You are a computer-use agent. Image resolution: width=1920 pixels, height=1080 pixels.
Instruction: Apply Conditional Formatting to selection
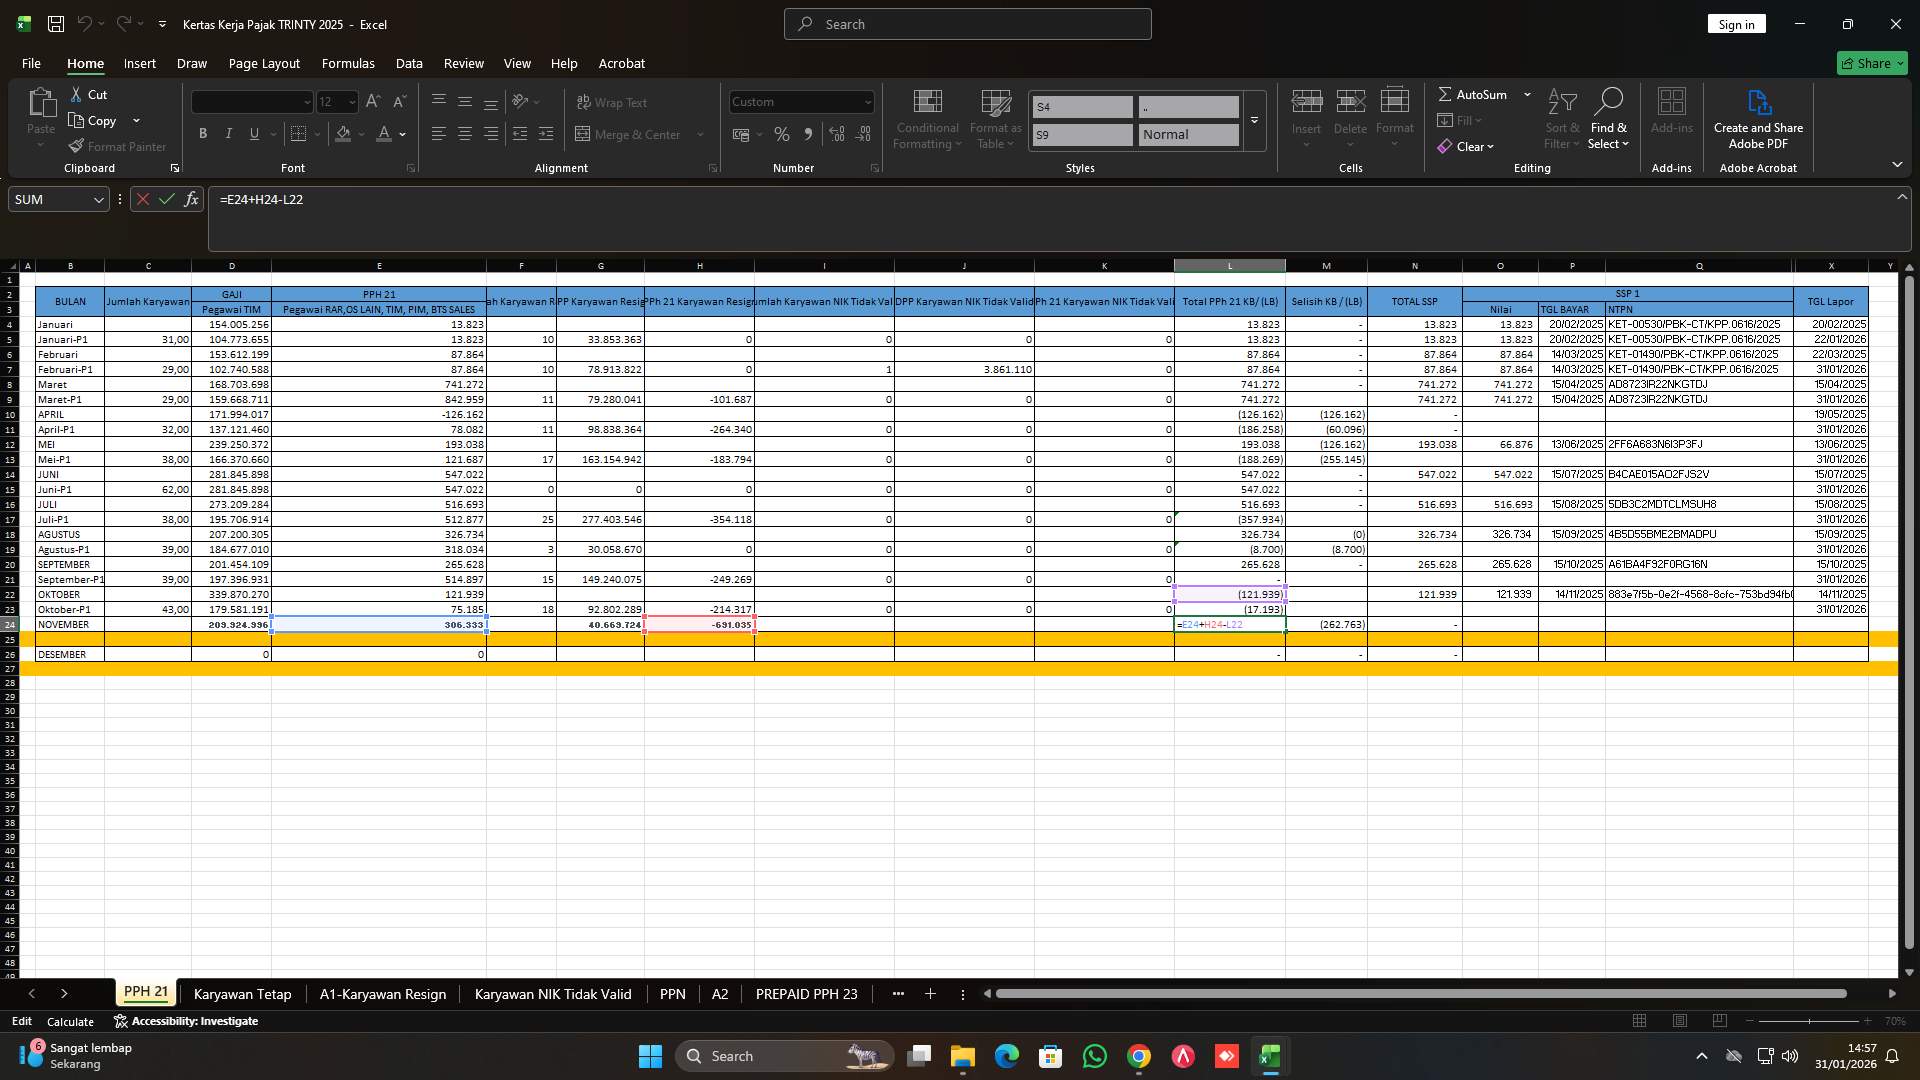click(927, 118)
